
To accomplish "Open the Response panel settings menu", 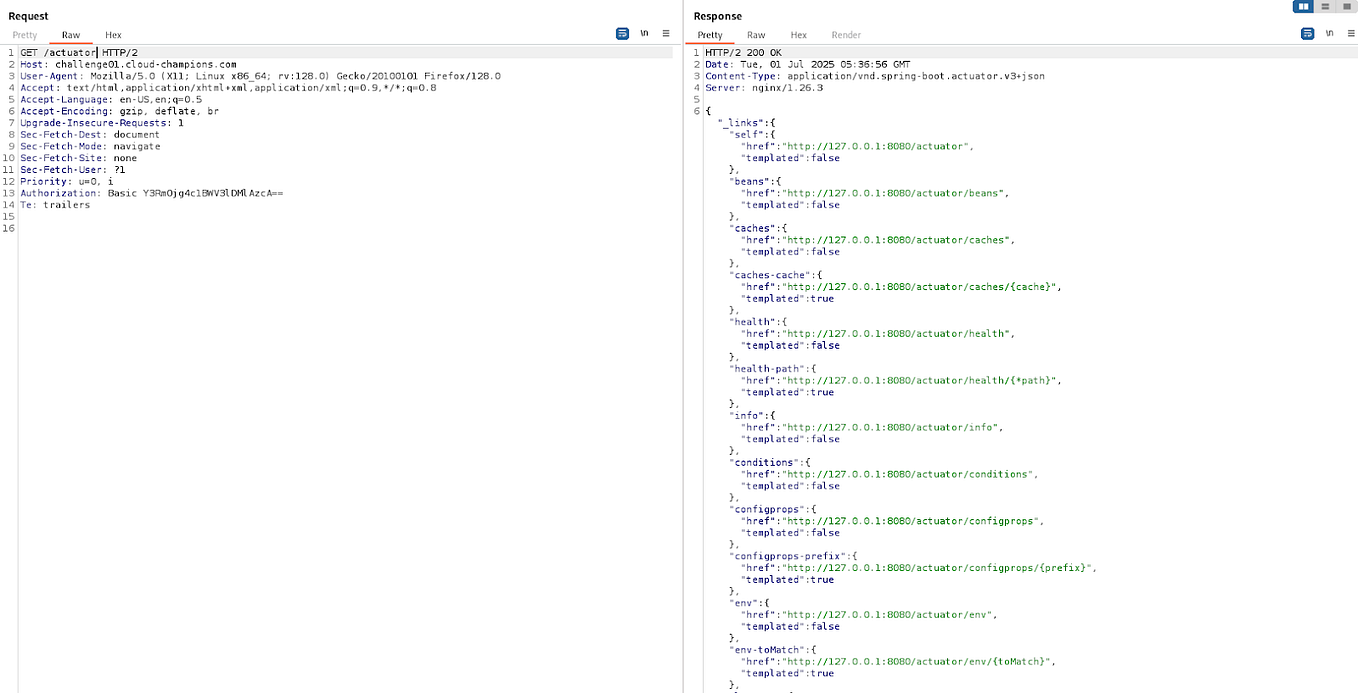I will tap(1351, 33).
